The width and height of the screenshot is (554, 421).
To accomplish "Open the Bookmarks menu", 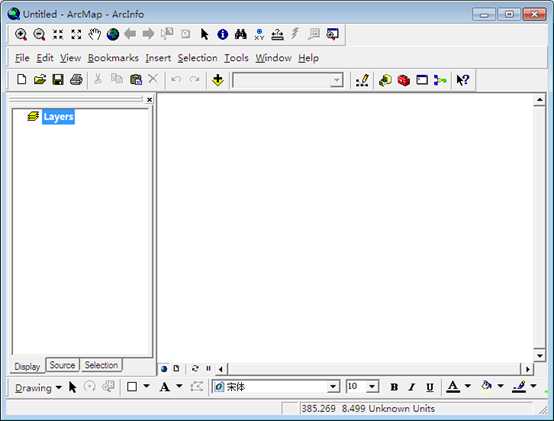I will (x=113, y=58).
